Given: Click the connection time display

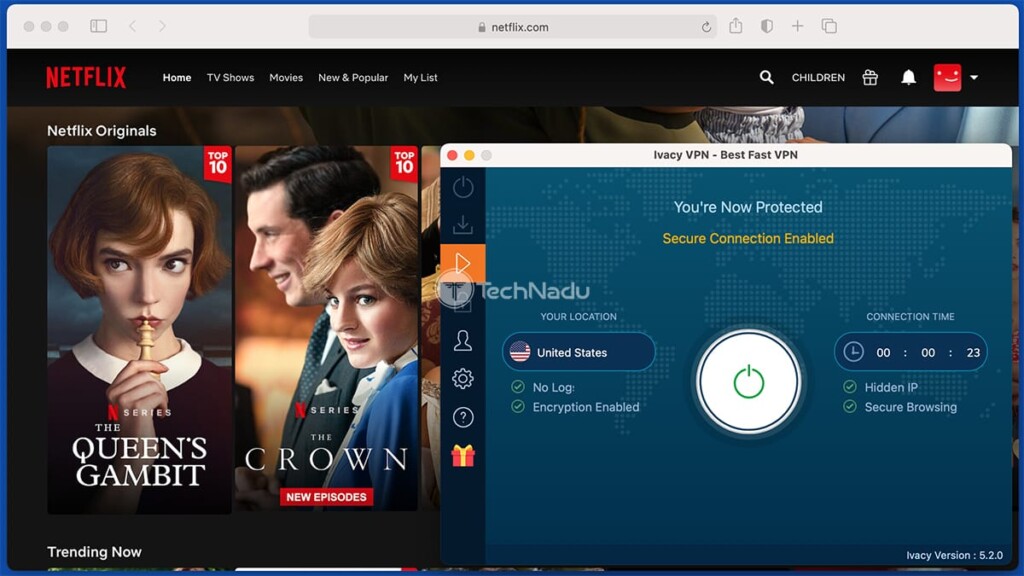Looking at the screenshot, I should tap(910, 353).
